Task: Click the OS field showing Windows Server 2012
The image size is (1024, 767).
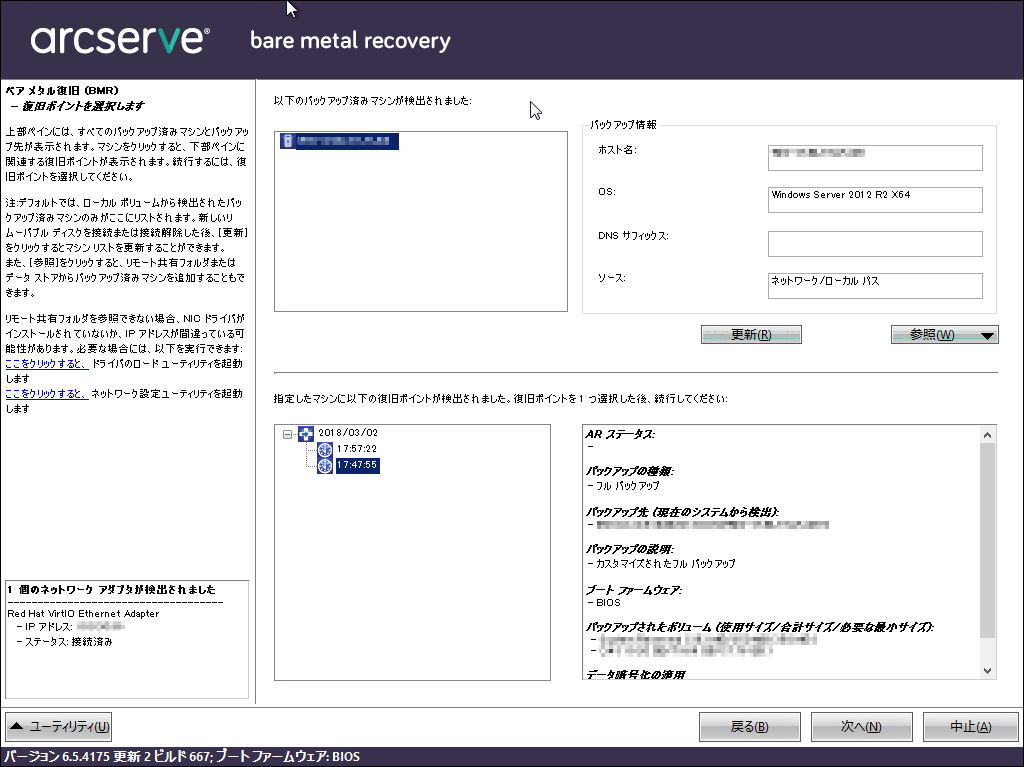Action: click(875, 199)
